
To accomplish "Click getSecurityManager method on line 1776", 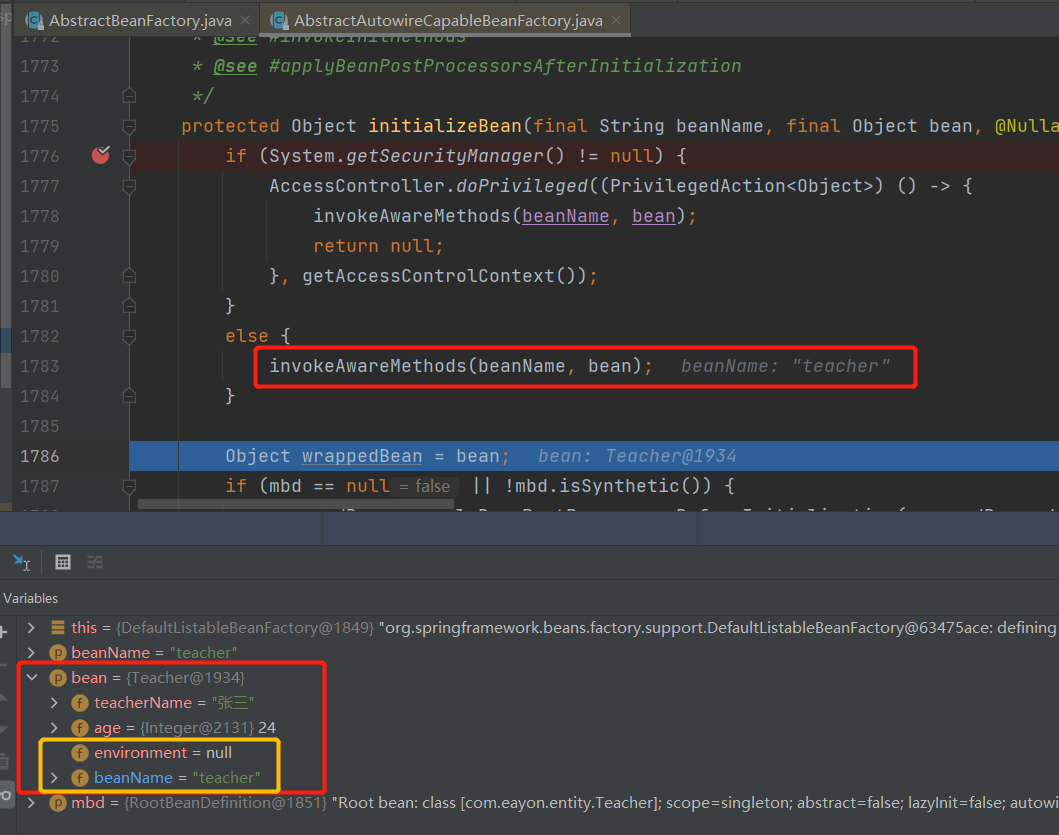I will 444,156.
